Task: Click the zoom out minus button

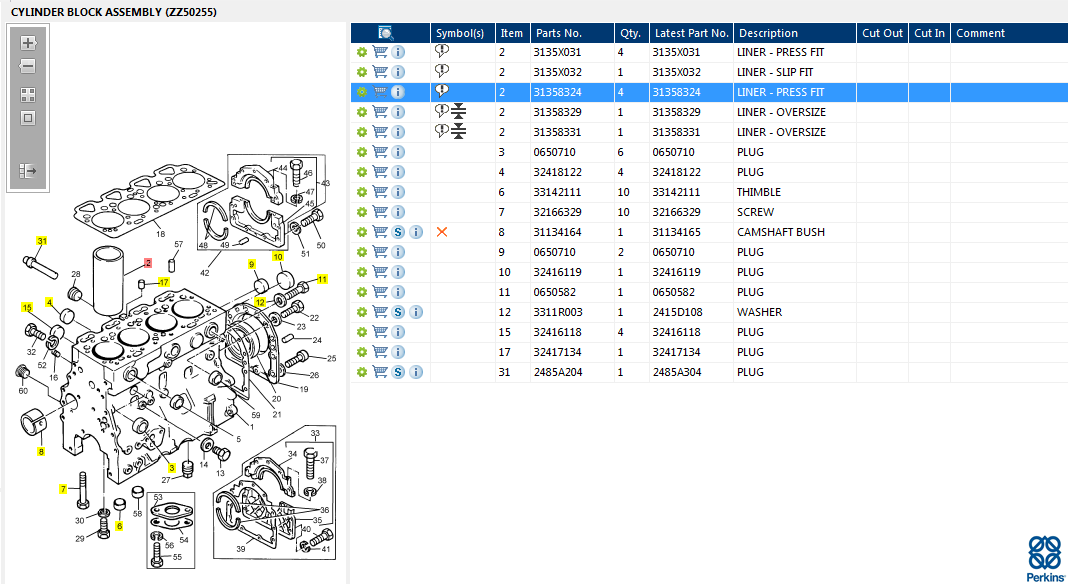Action: pyautogui.click(x=28, y=66)
